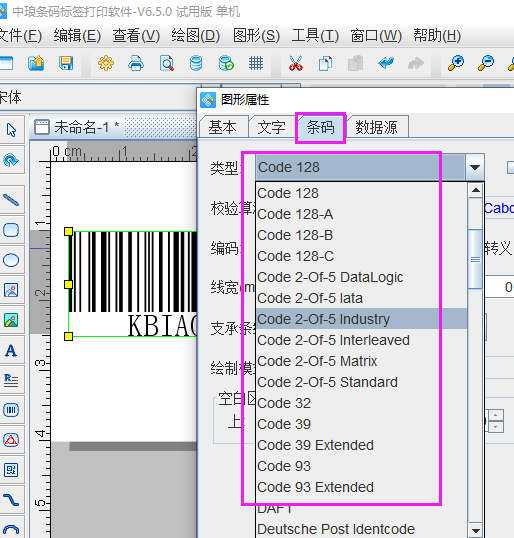Zoom in using magnifier plus icon
514x538 pixels.
pos(456,63)
